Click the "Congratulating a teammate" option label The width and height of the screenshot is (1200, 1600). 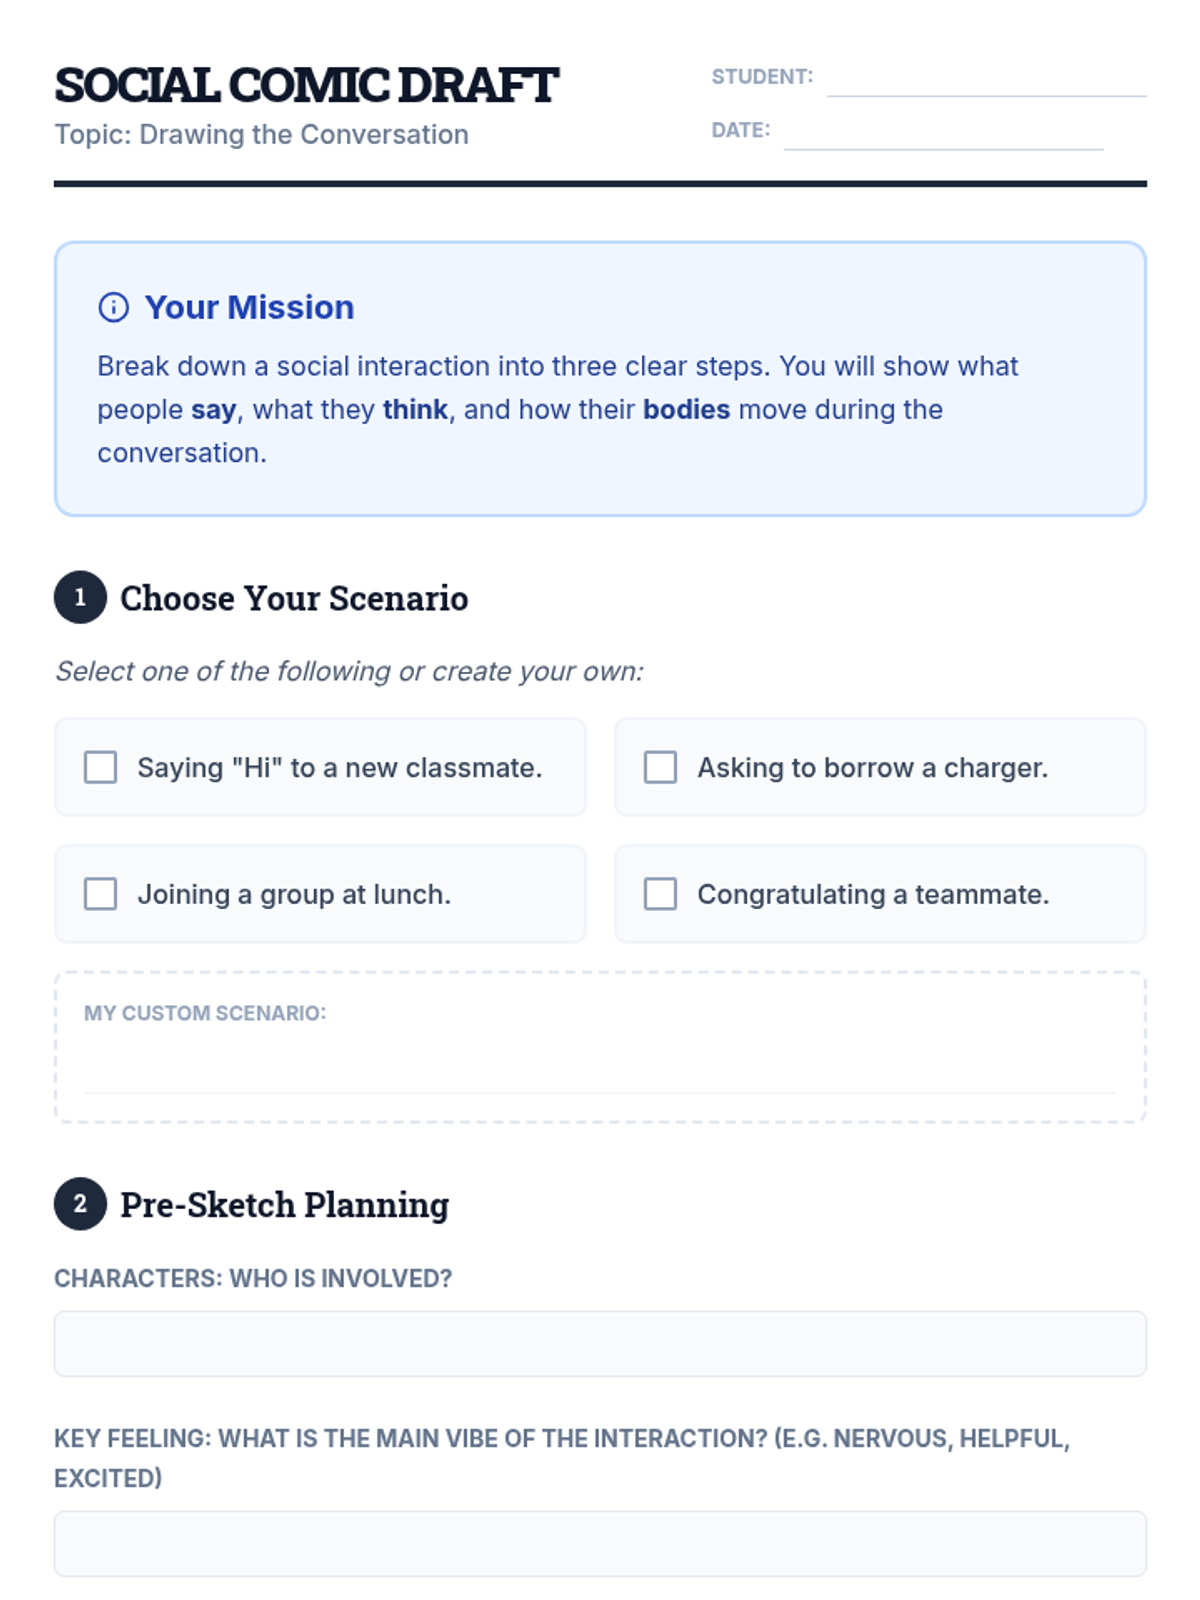tap(873, 893)
